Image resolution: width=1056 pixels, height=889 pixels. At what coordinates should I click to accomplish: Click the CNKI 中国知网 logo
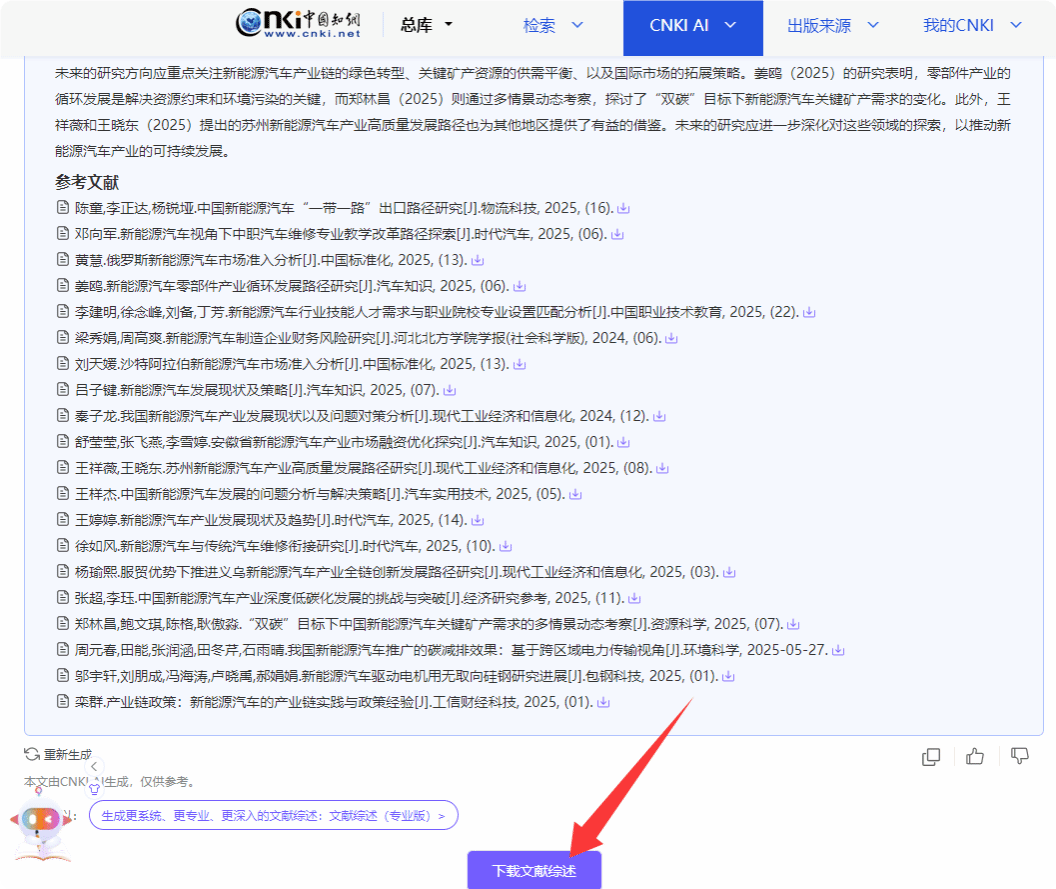[x=298, y=25]
